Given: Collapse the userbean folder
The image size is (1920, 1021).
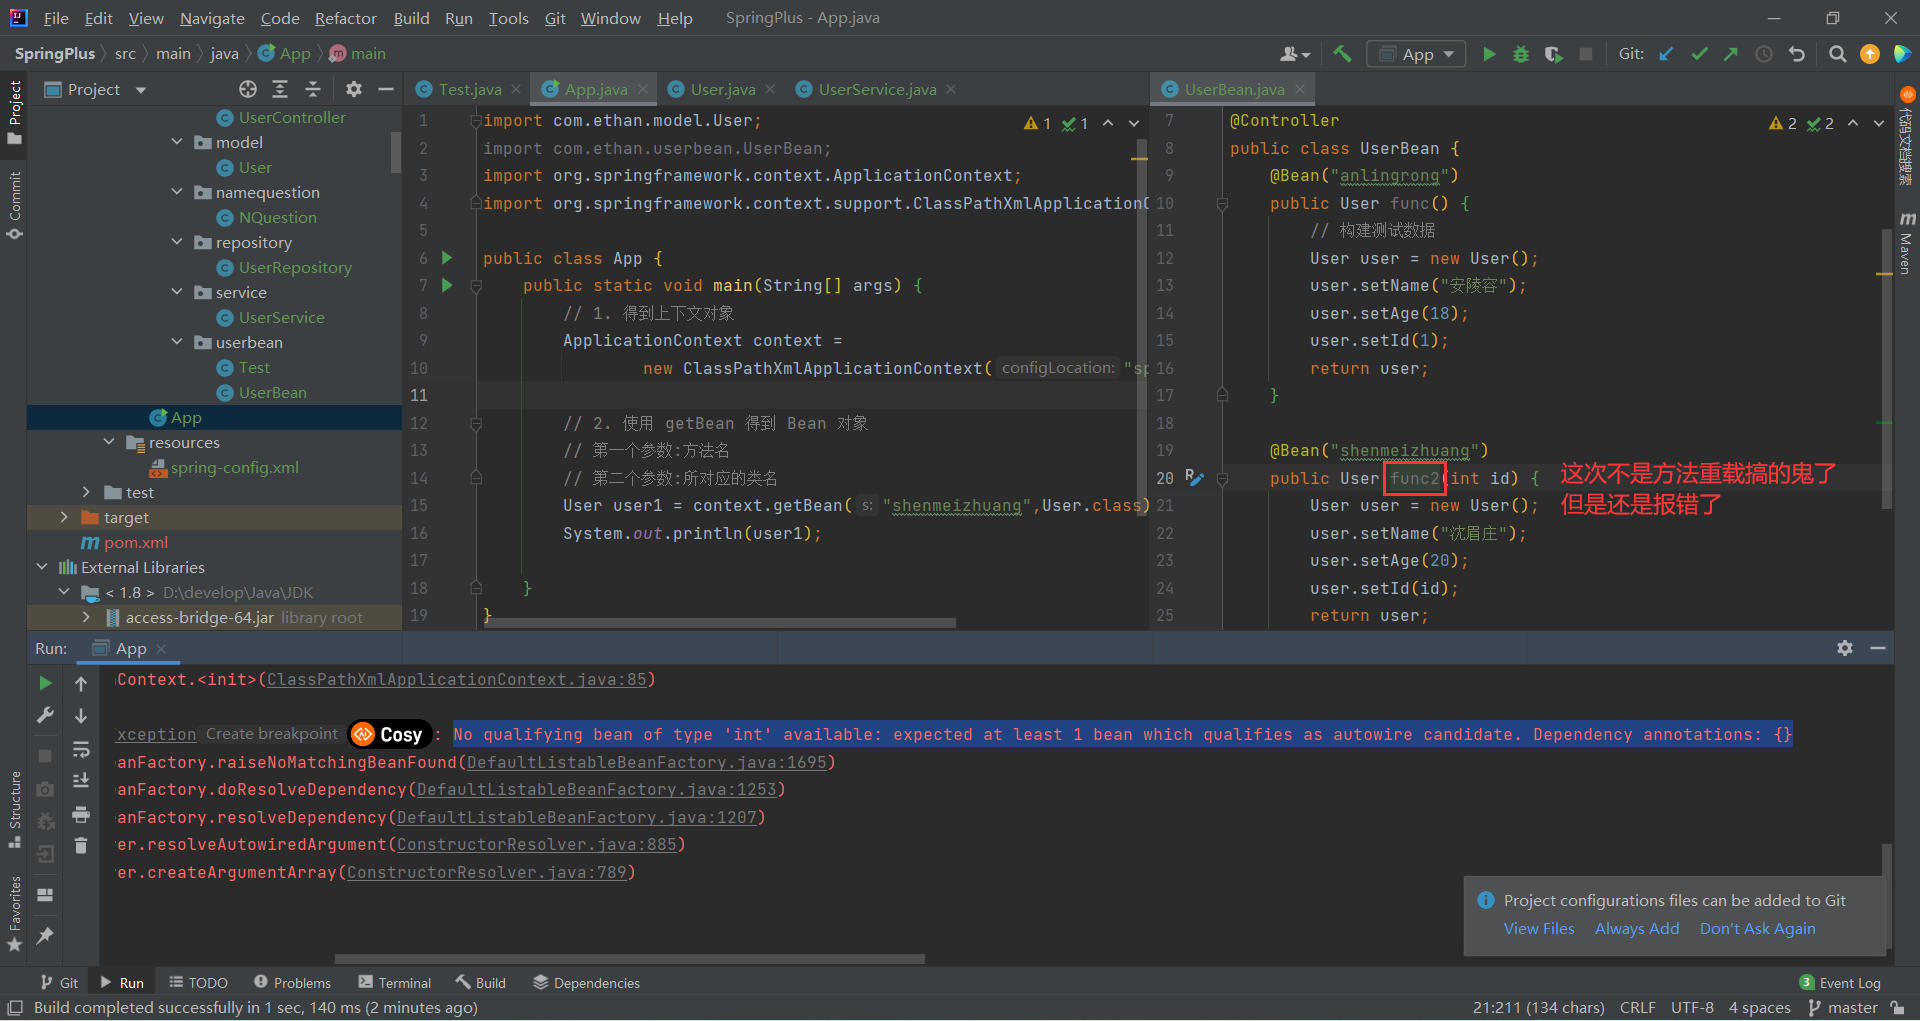Looking at the screenshot, I should [x=177, y=342].
